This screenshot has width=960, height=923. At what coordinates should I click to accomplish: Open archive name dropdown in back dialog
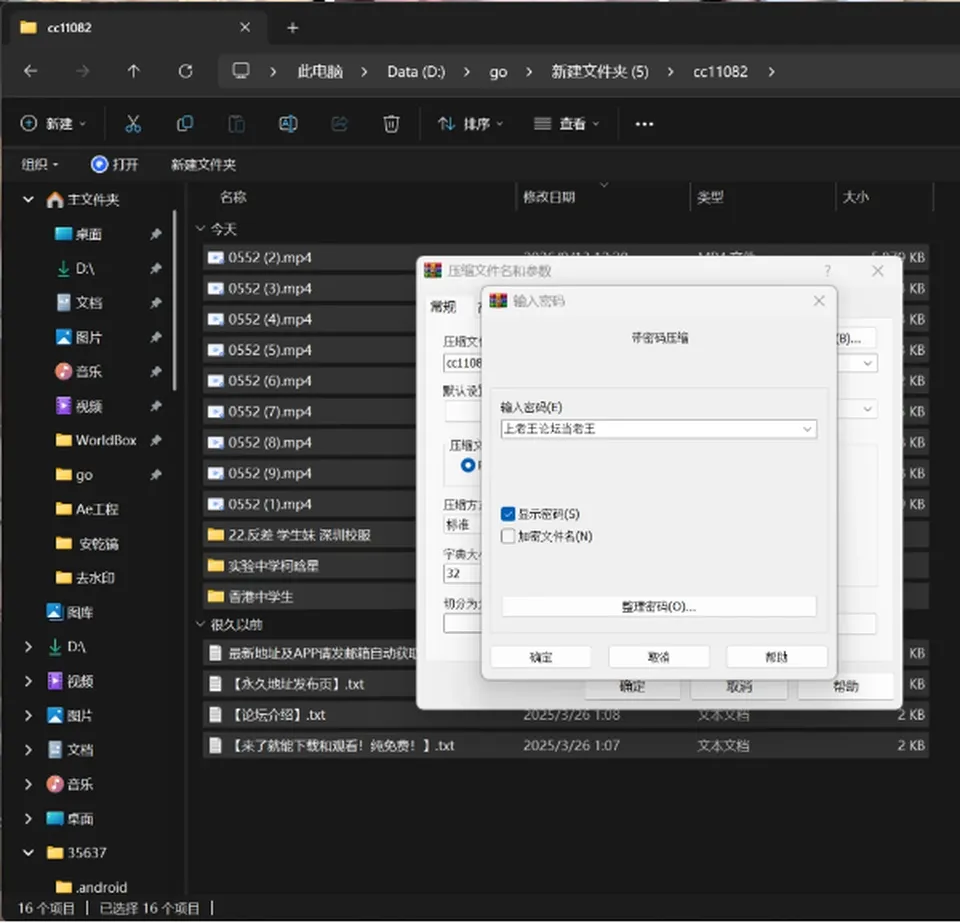pos(867,363)
